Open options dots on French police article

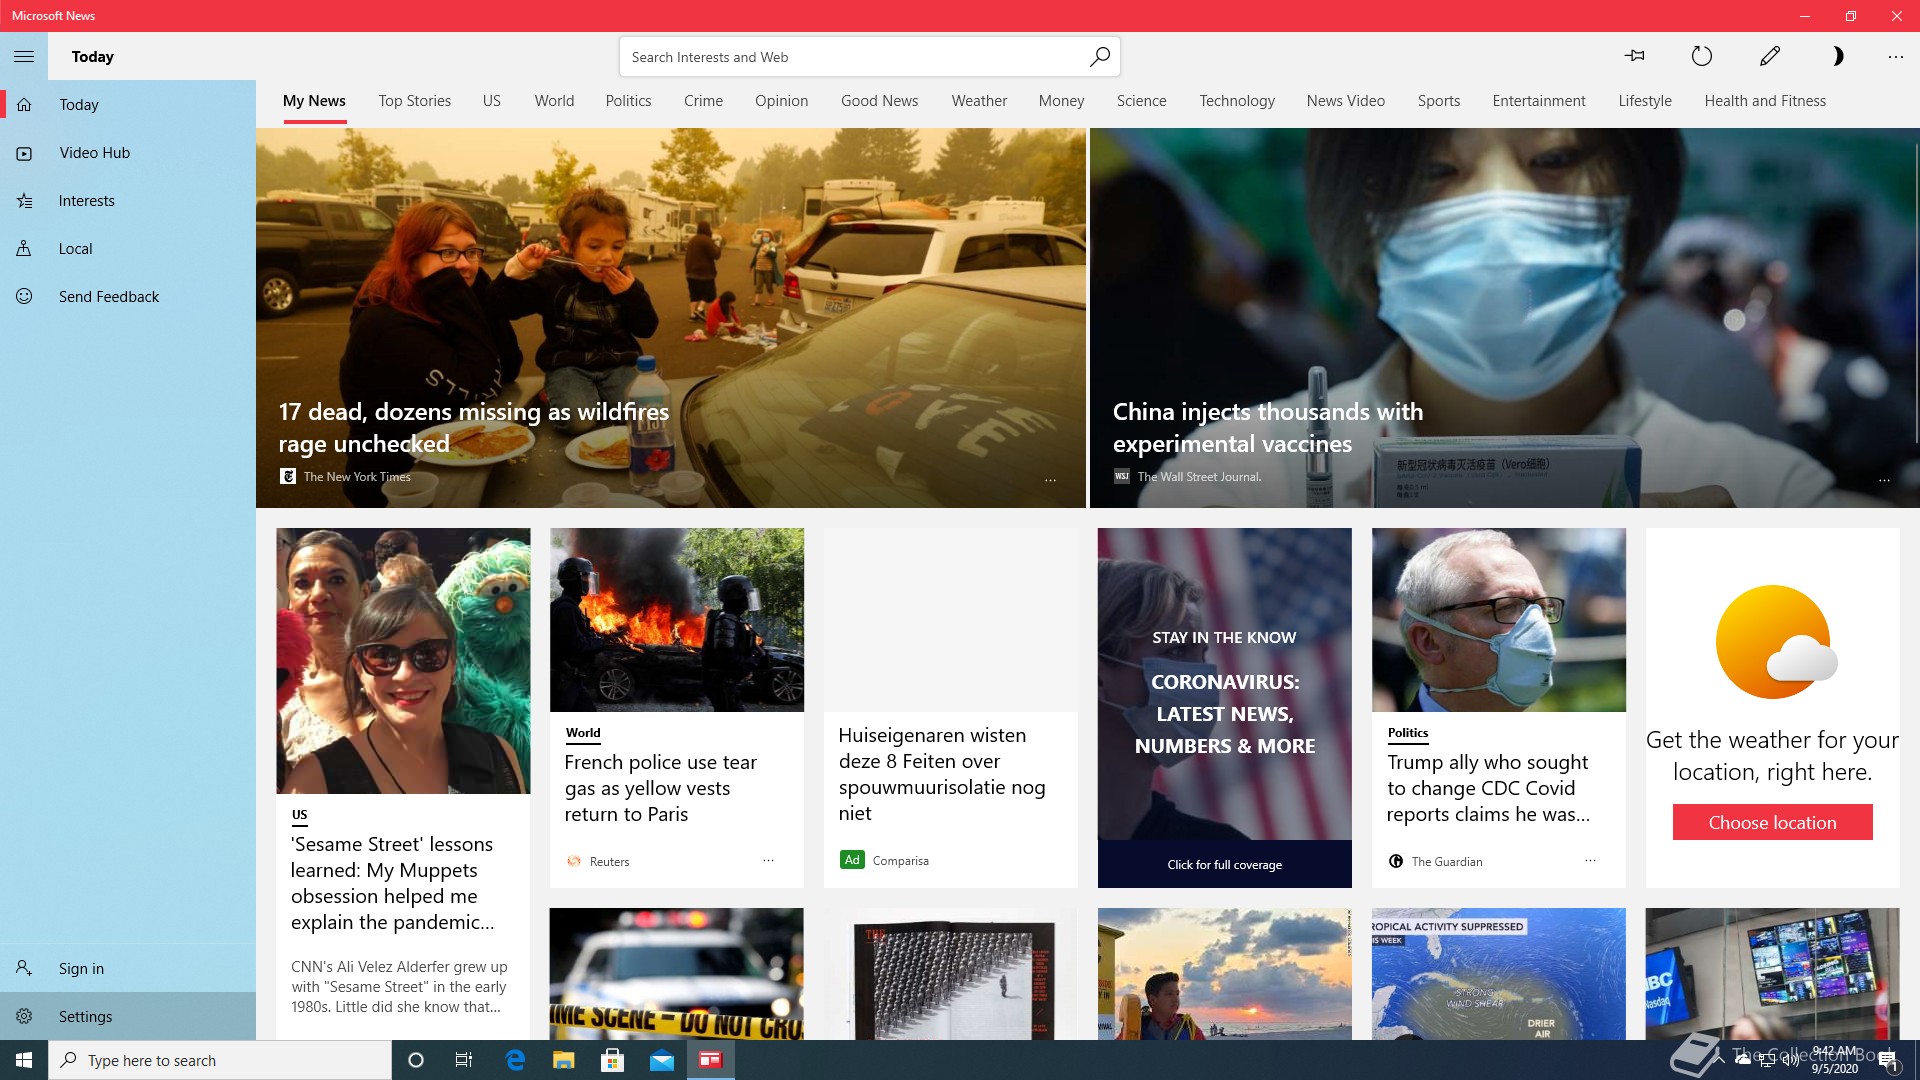pyautogui.click(x=768, y=860)
